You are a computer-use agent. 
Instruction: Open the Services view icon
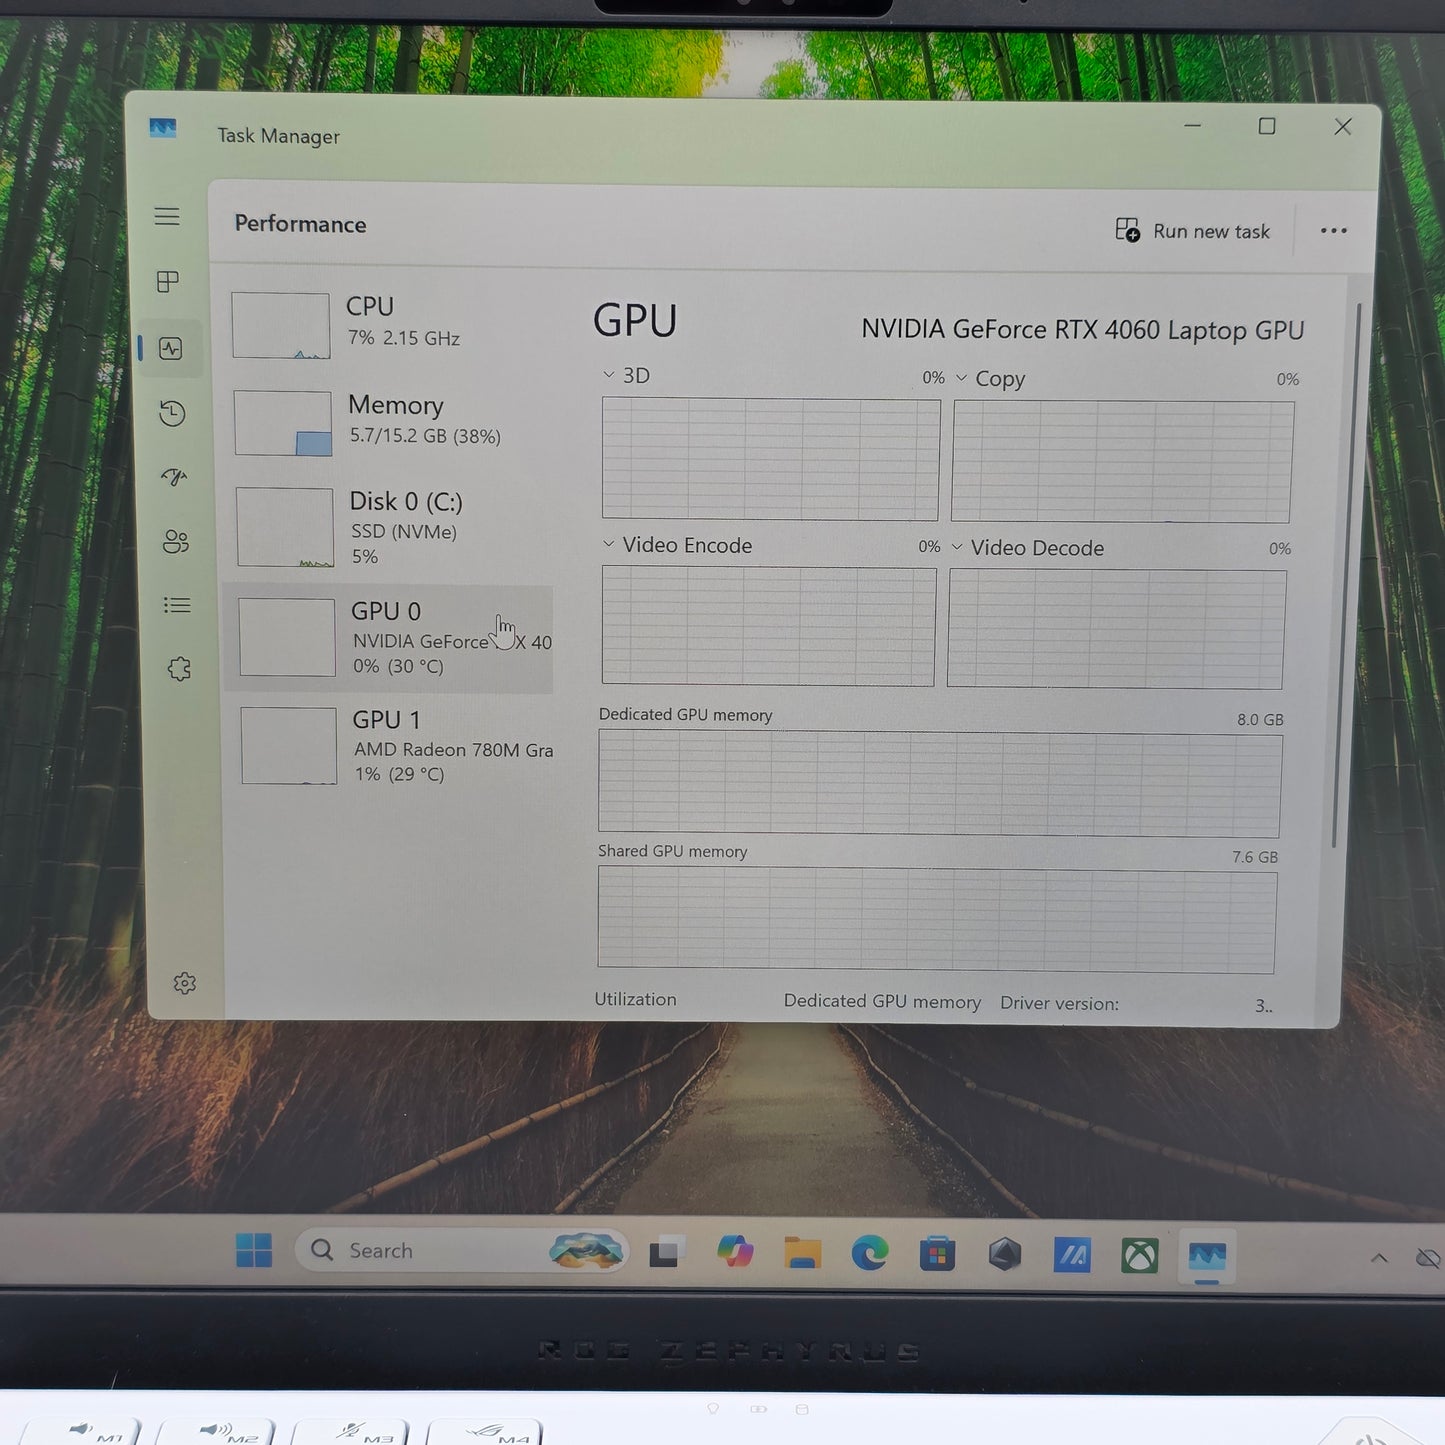pos(179,669)
